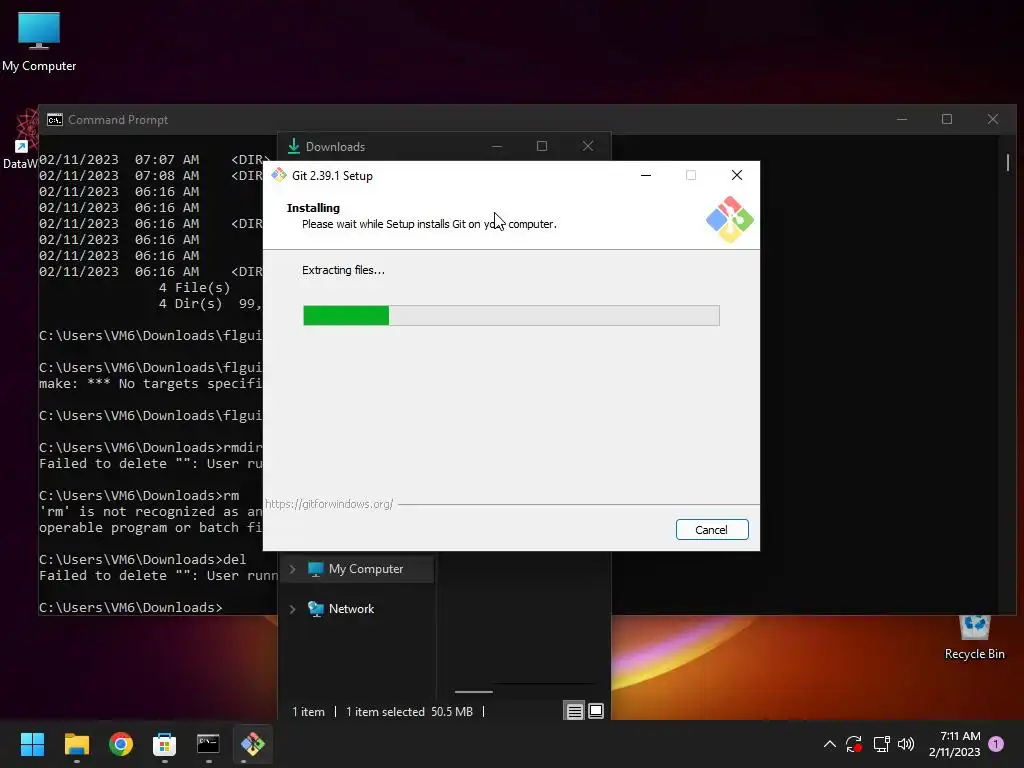Close the Downloads window
The image size is (1024, 768).
point(588,146)
